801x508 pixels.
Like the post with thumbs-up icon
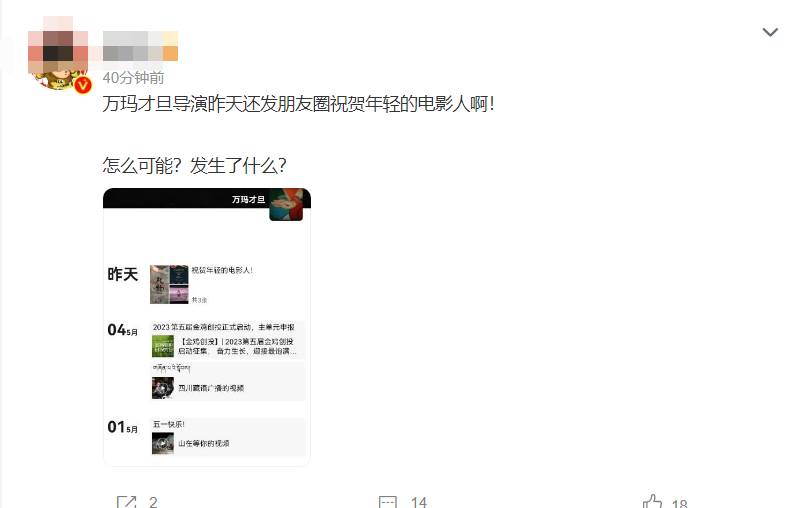tap(652, 502)
